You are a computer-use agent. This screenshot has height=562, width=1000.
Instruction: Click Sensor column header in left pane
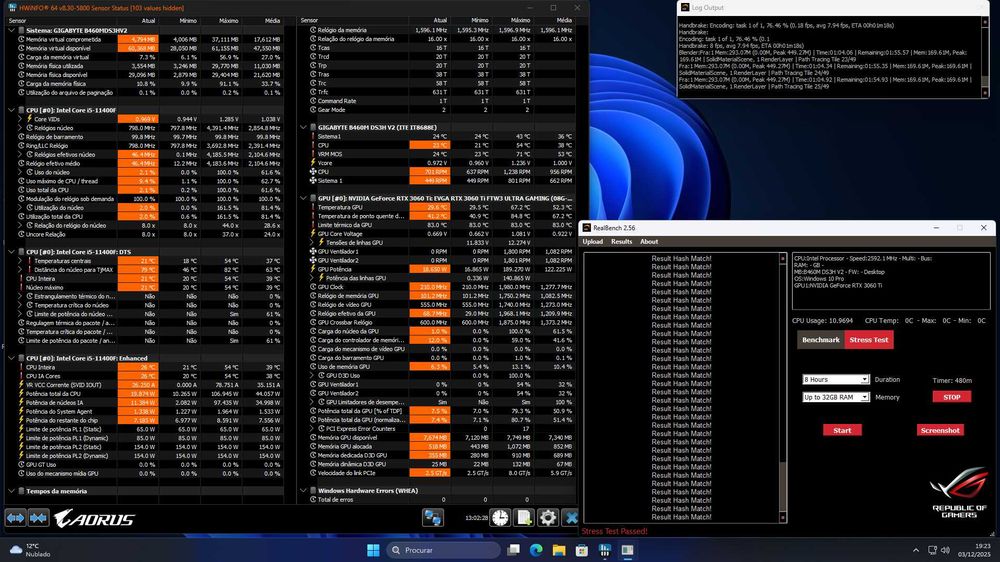[x=18, y=20]
